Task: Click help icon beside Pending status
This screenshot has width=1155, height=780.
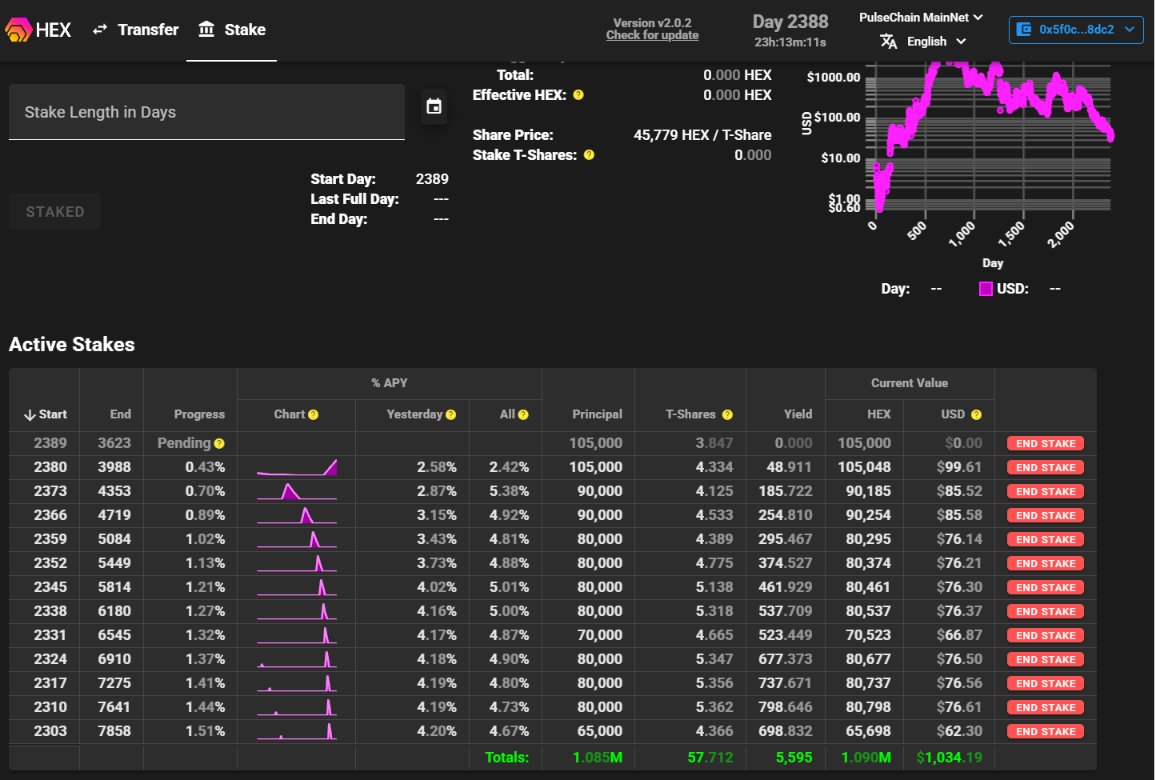Action: tap(219, 443)
